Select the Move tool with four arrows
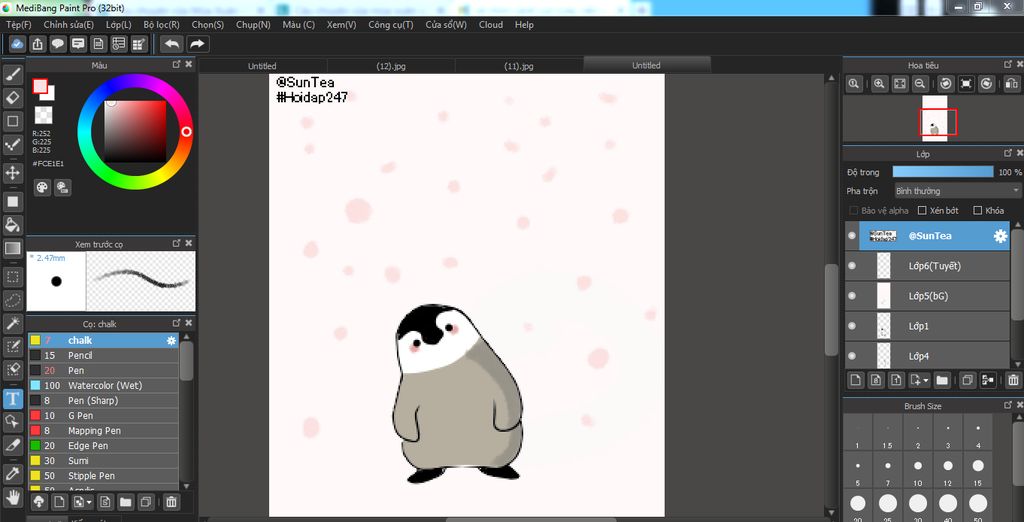This screenshot has height=522, width=1024. (12, 172)
